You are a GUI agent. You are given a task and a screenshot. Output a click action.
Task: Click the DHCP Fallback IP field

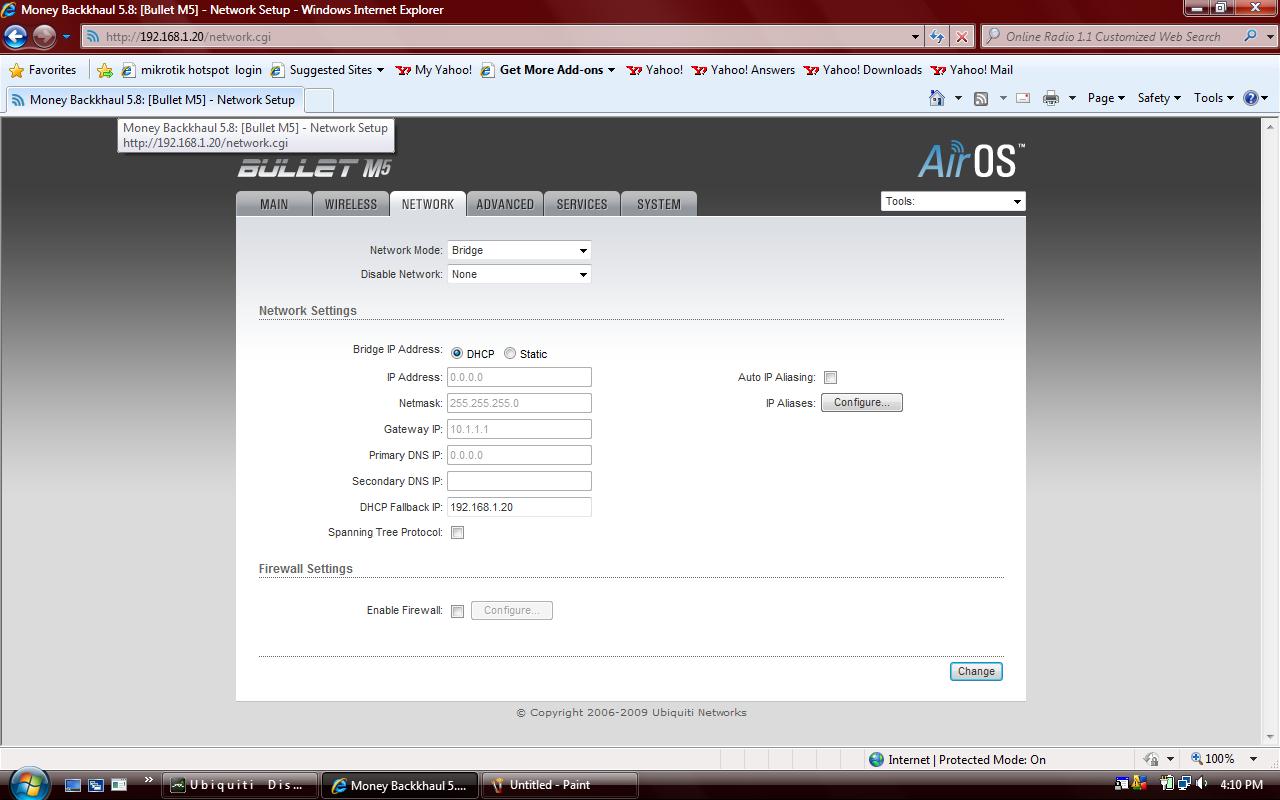[x=519, y=507]
